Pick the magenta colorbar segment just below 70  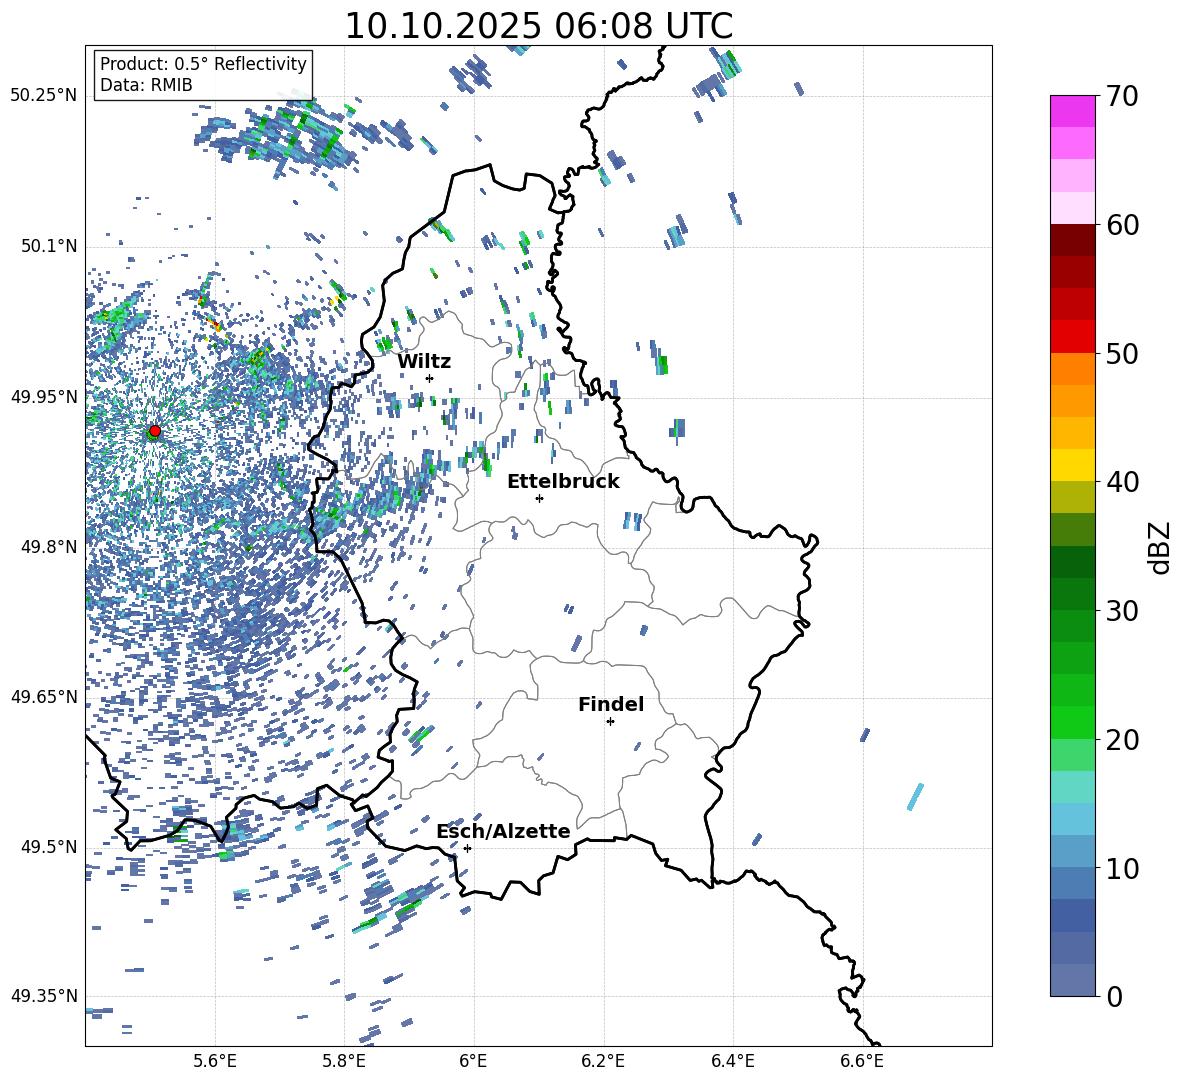click(1073, 112)
